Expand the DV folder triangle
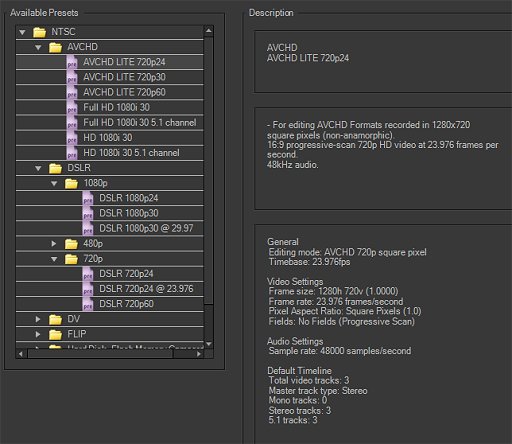 (38, 319)
